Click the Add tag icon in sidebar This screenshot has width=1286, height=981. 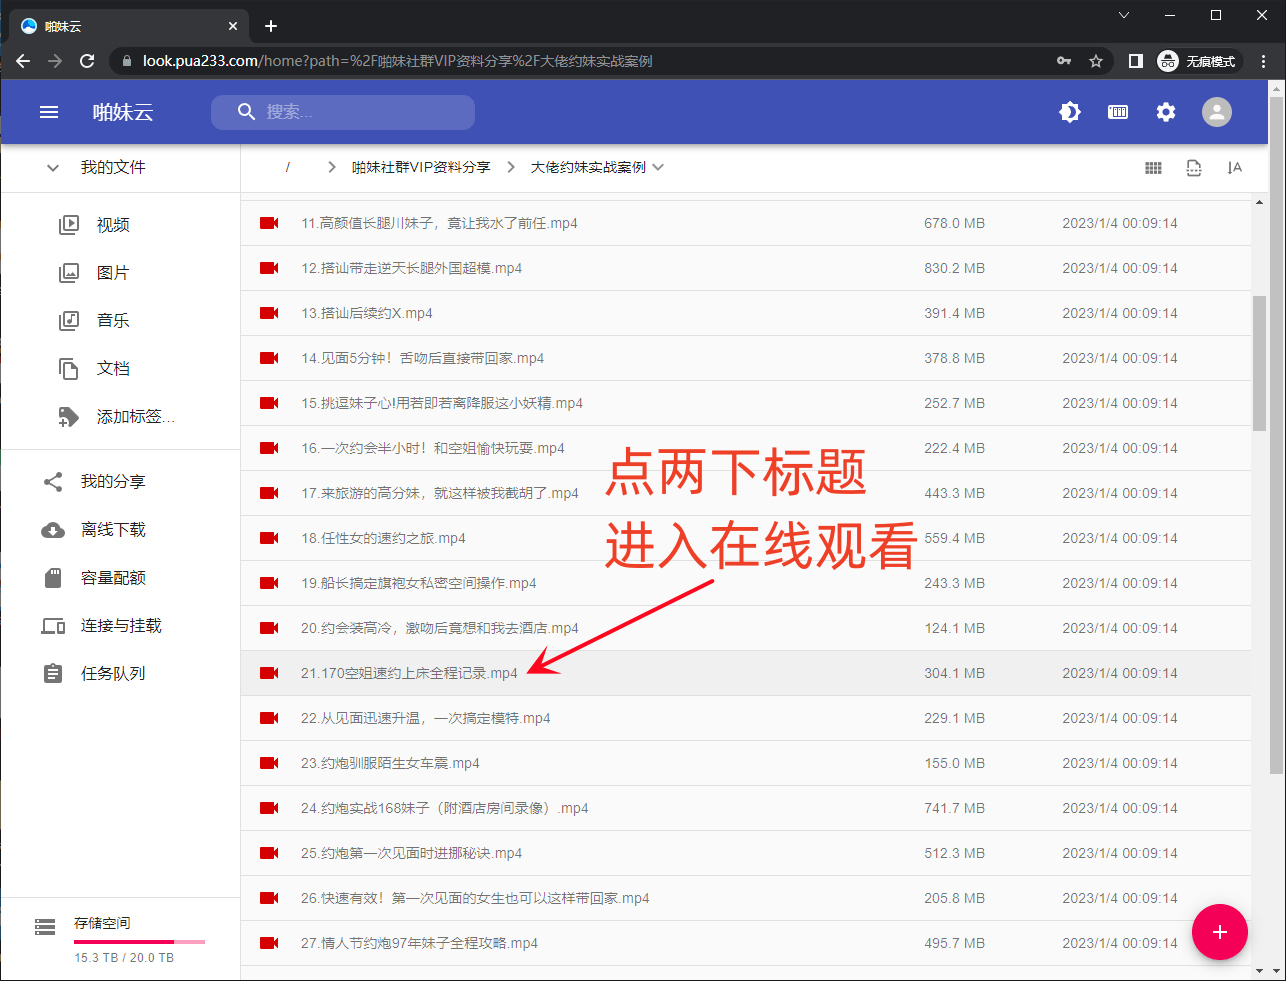tap(69, 417)
